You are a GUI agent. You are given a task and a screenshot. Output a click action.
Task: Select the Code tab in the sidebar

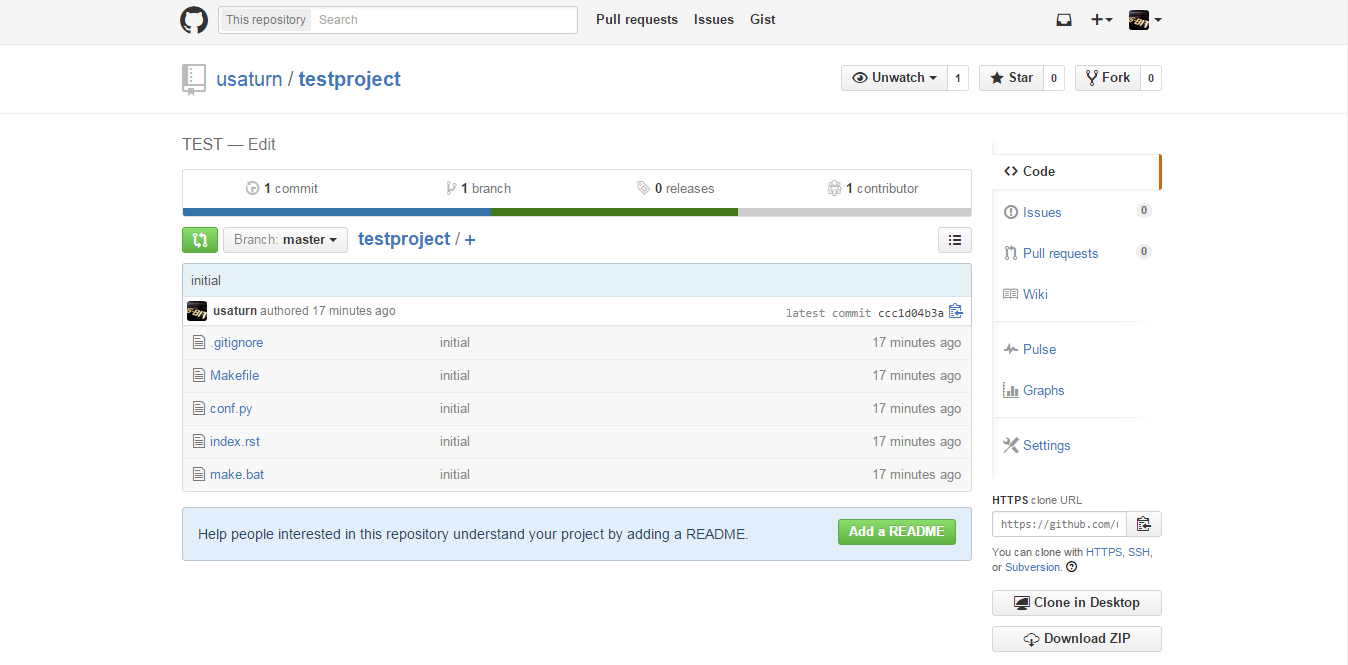tap(1077, 171)
